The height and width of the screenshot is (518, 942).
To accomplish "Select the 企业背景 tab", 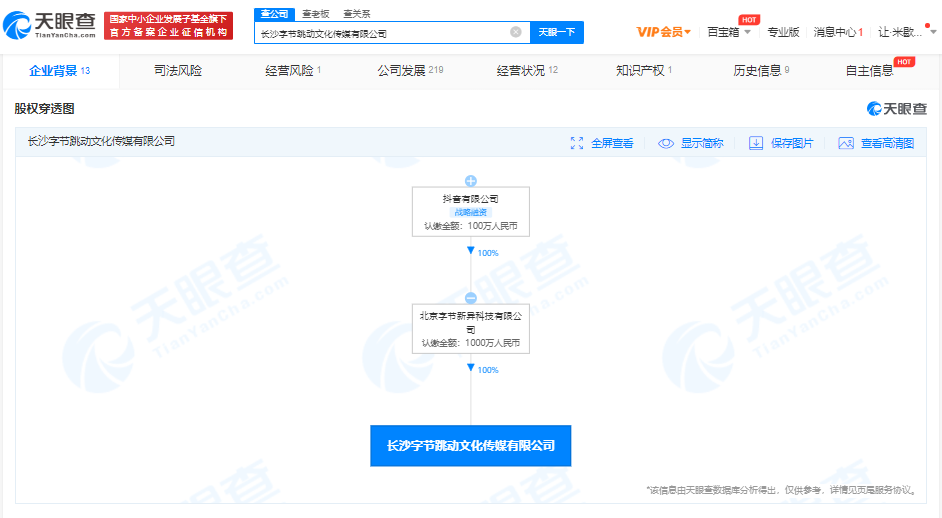I will [x=59, y=71].
